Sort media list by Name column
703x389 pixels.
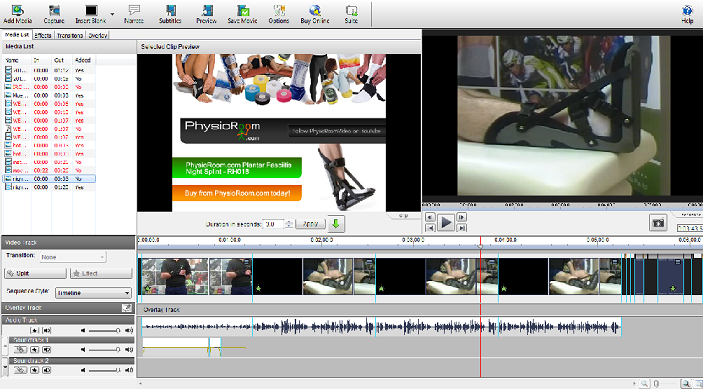(x=17, y=60)
